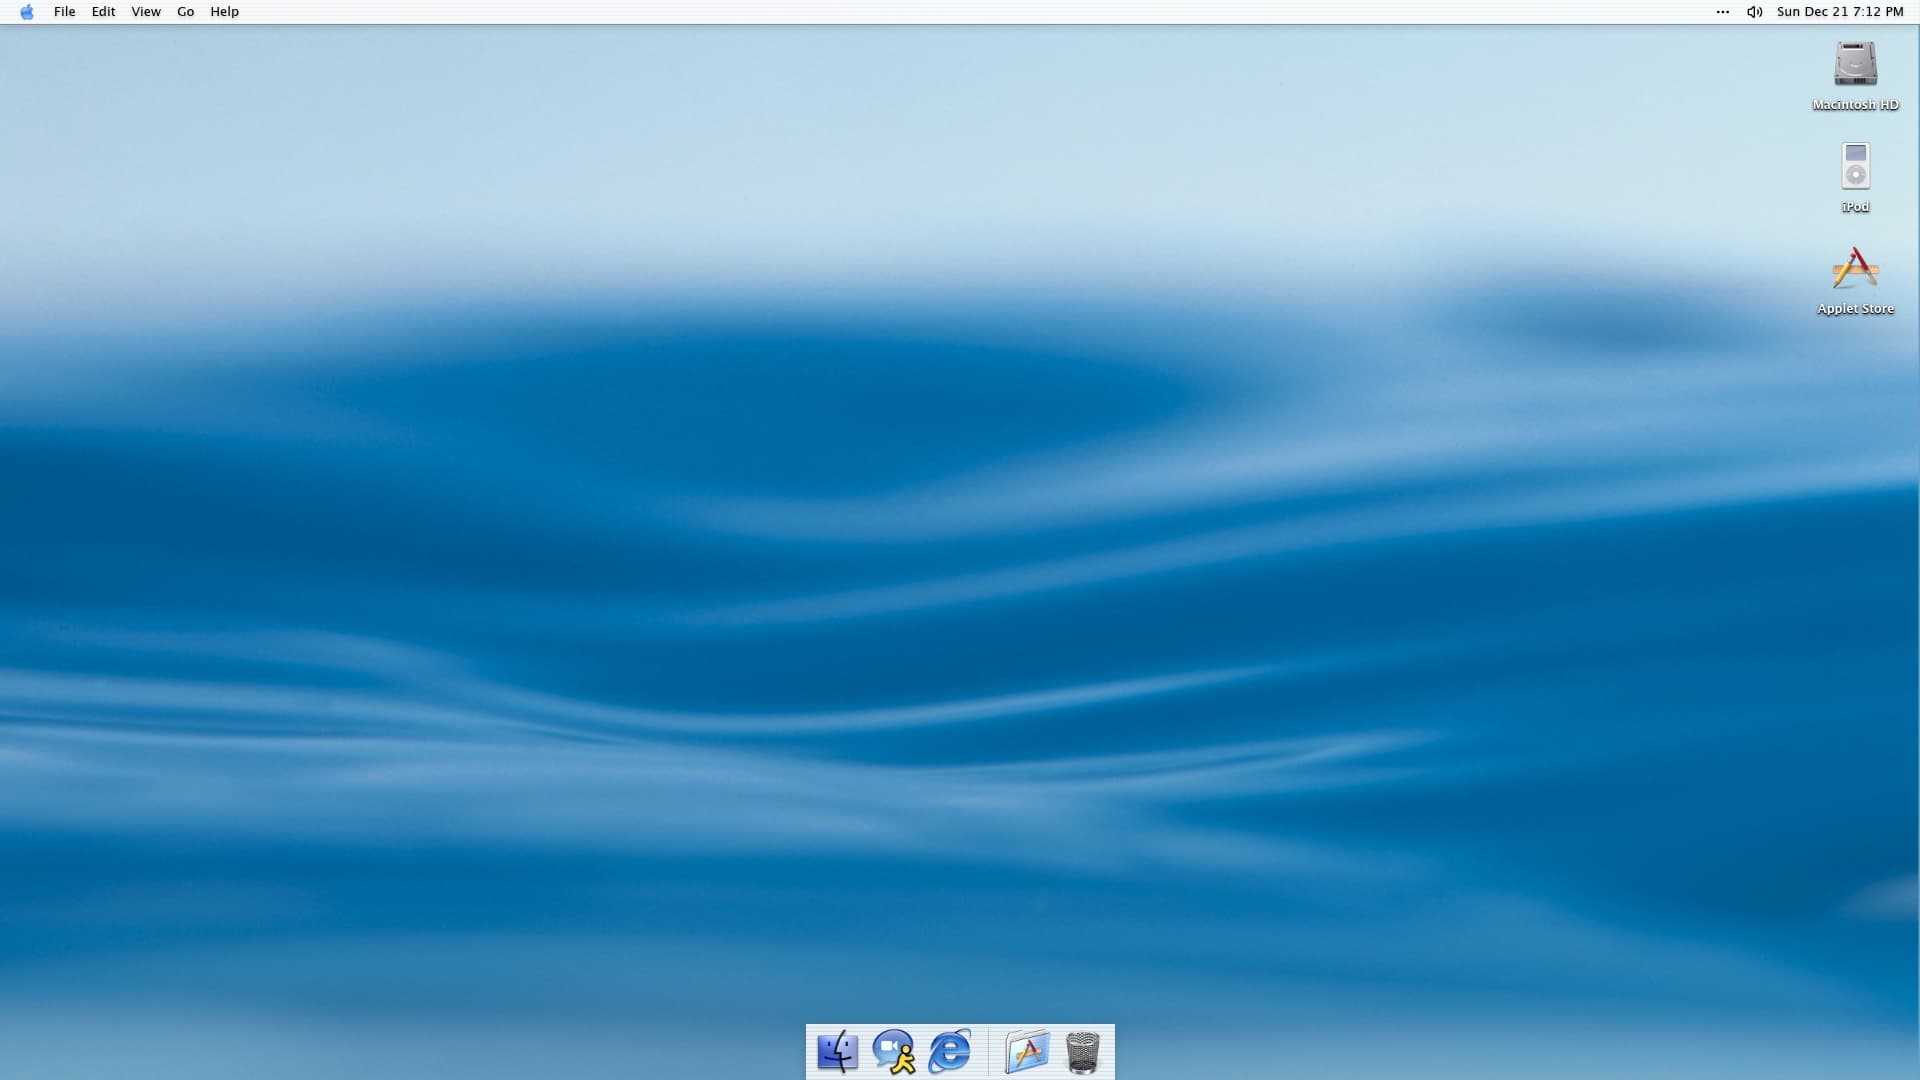Launch iChat from the dock
Viewport: 1920px width, 1080px height.
pyautogui.click(x=893, y=1052)
